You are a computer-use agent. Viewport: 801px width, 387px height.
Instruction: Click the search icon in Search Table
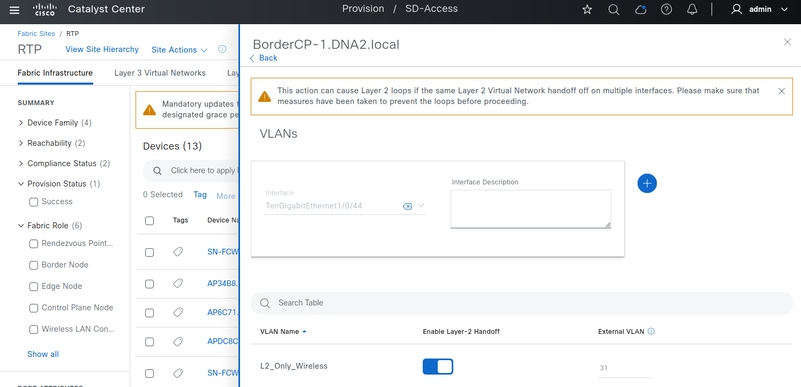[x=265, y=303]
